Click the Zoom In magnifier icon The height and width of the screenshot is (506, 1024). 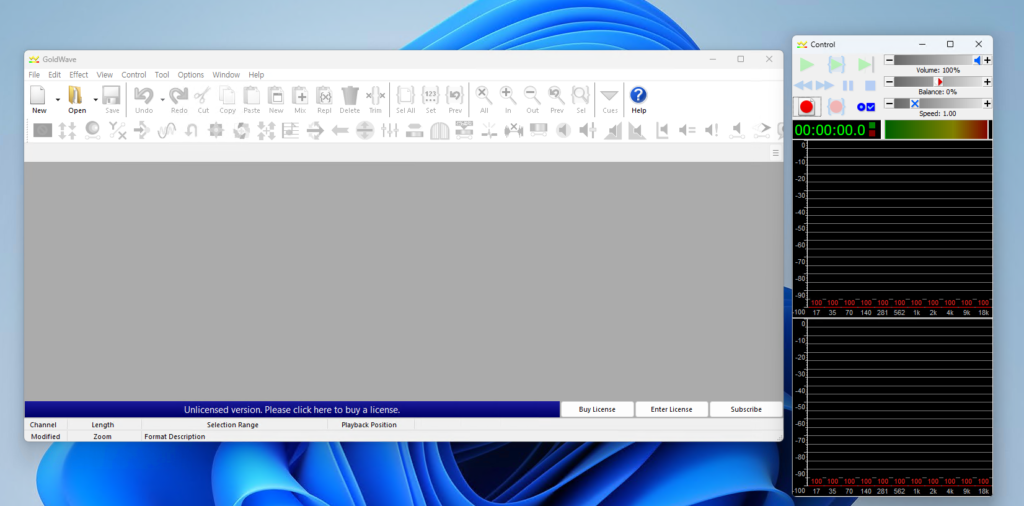coord(508,96)
